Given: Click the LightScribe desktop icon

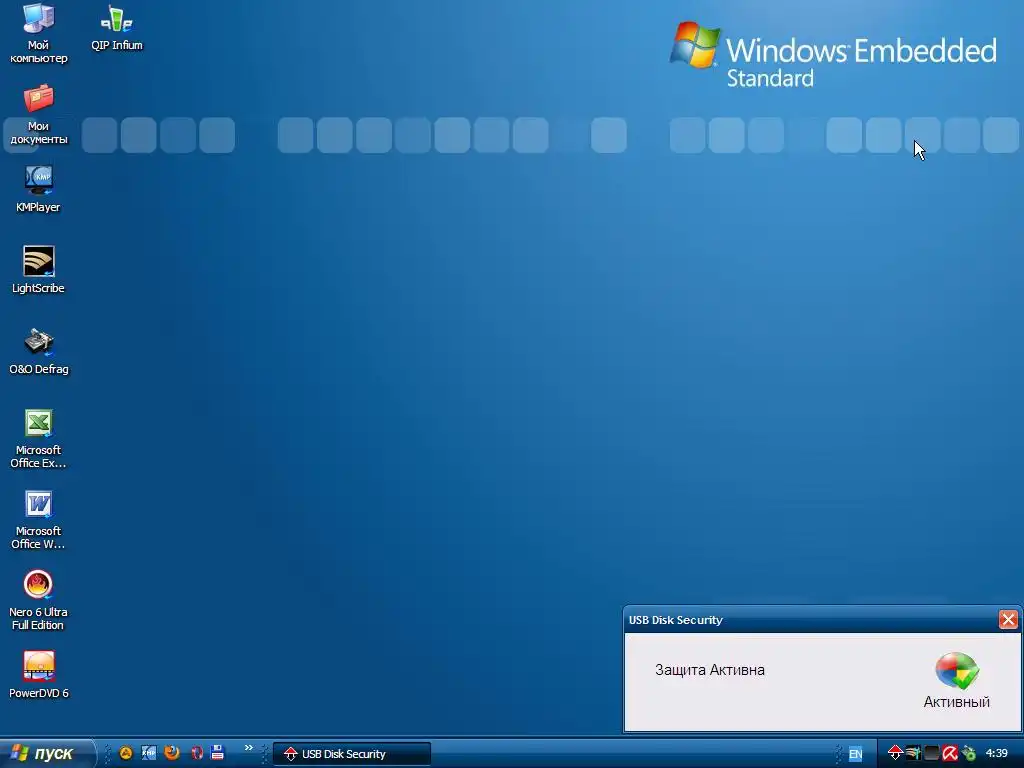Looking at the screenshot, I should (x=39, y=270).
